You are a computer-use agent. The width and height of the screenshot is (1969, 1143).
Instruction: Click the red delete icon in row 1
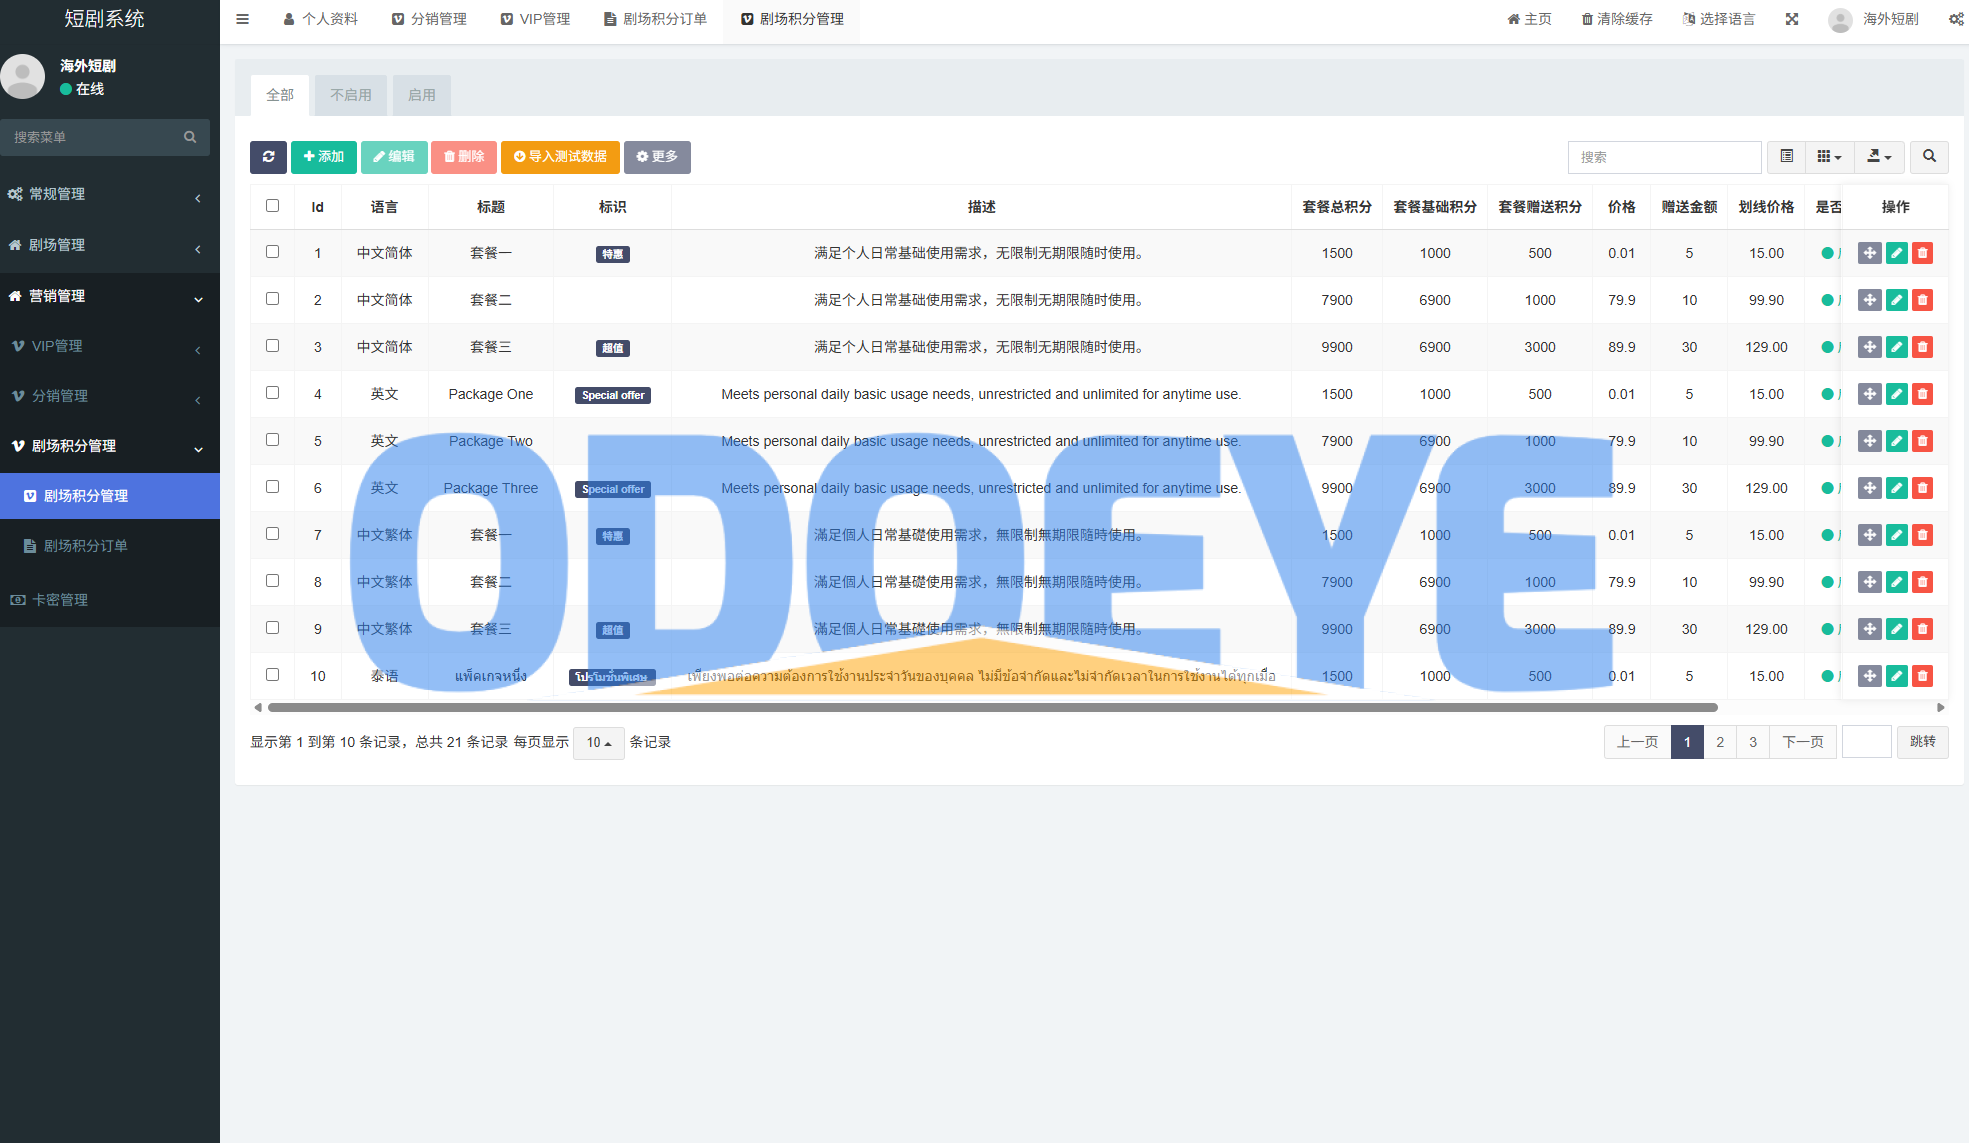pos(1922,253)
